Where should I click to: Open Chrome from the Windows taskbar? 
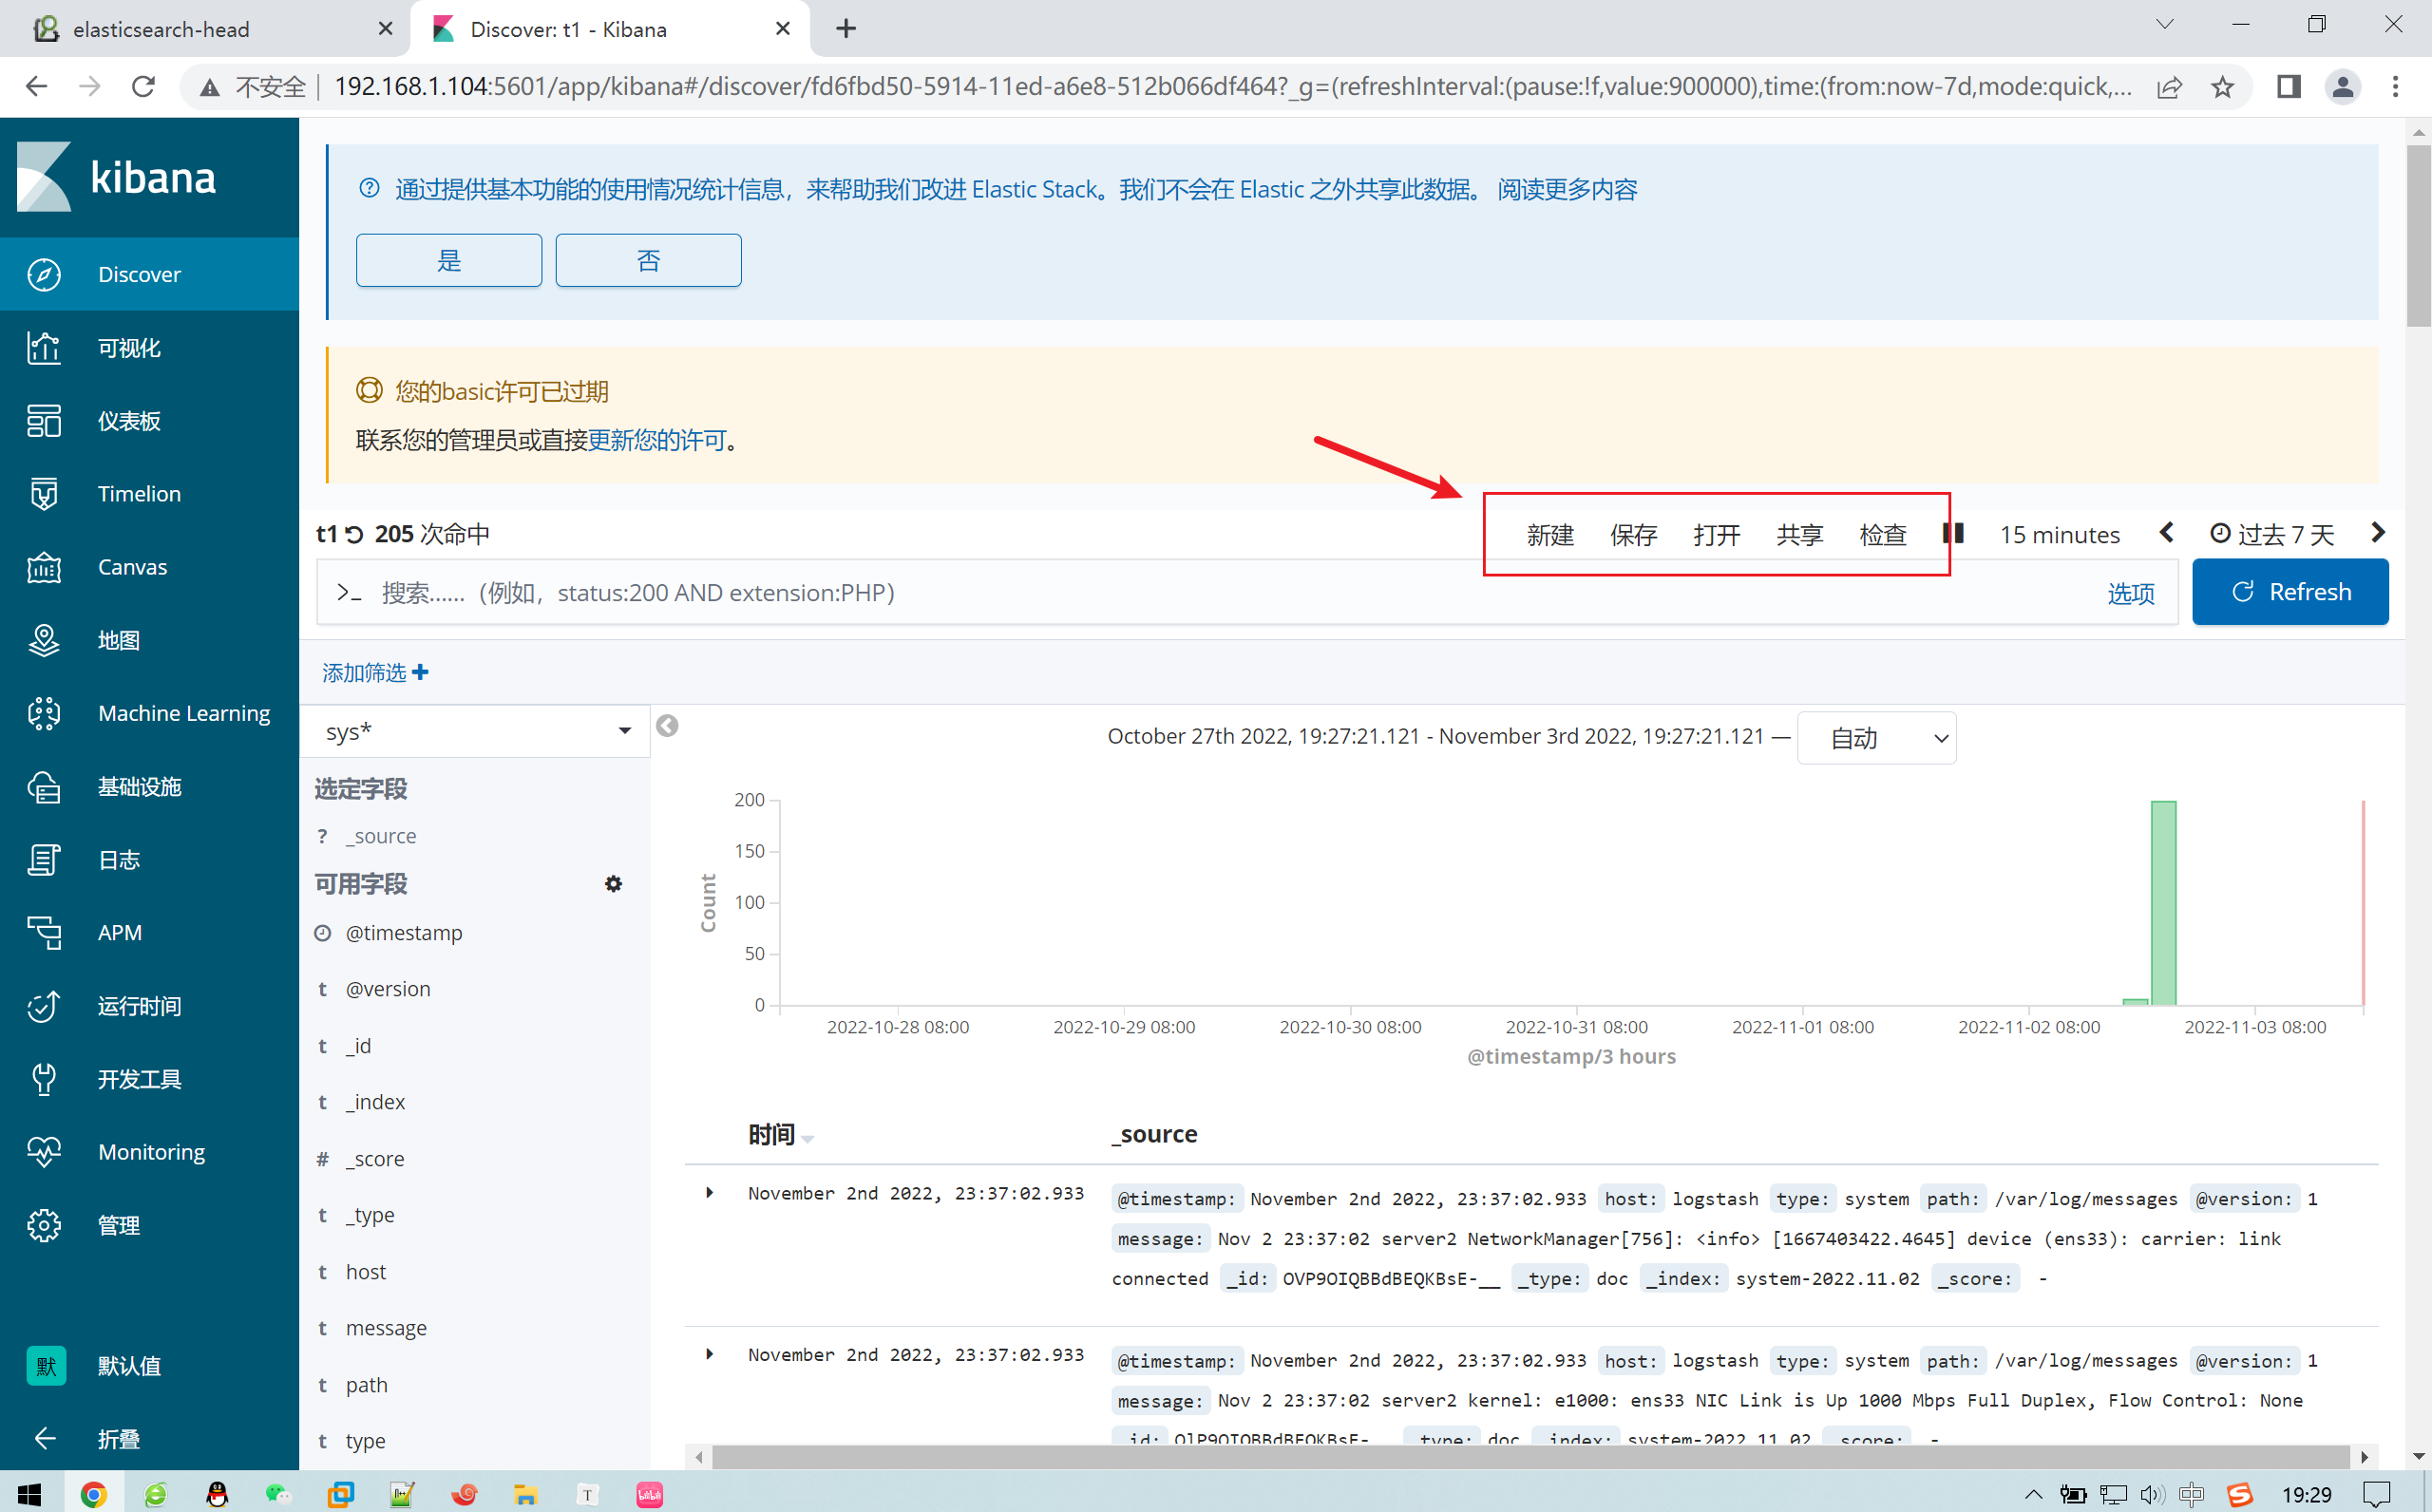coord(93,1494)
